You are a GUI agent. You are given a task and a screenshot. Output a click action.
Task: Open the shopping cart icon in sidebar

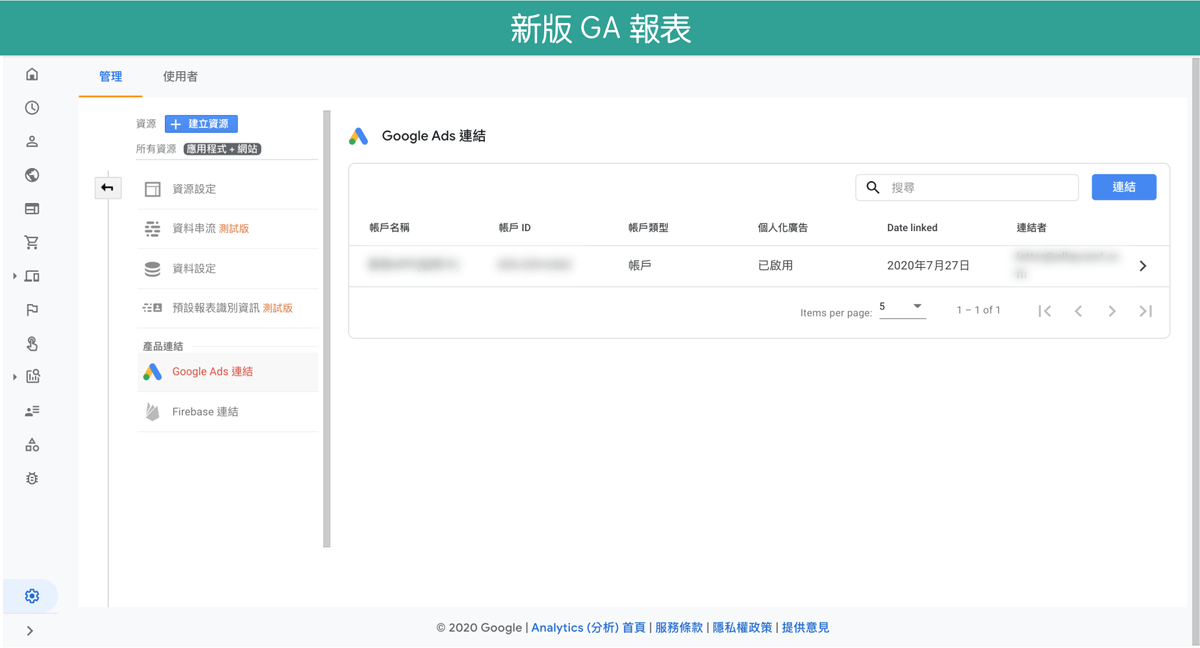click(32, 243)
